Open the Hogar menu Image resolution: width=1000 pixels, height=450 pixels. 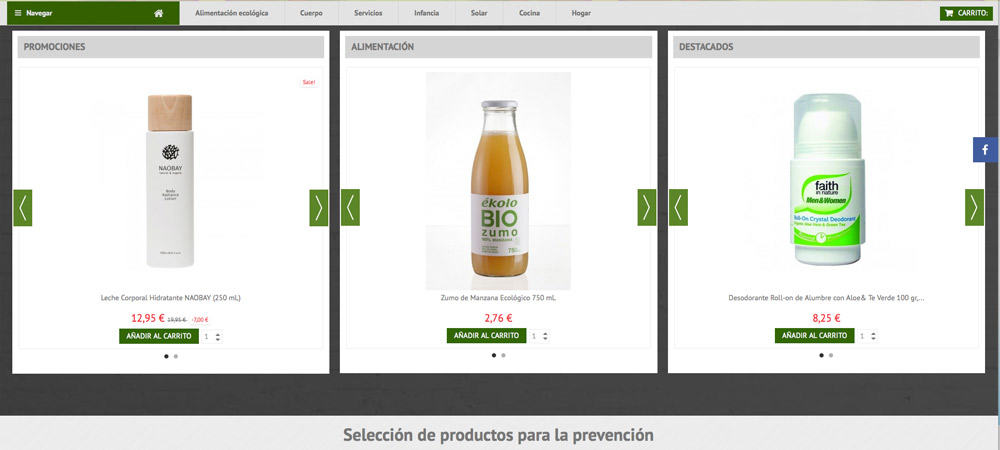[581, 13]
